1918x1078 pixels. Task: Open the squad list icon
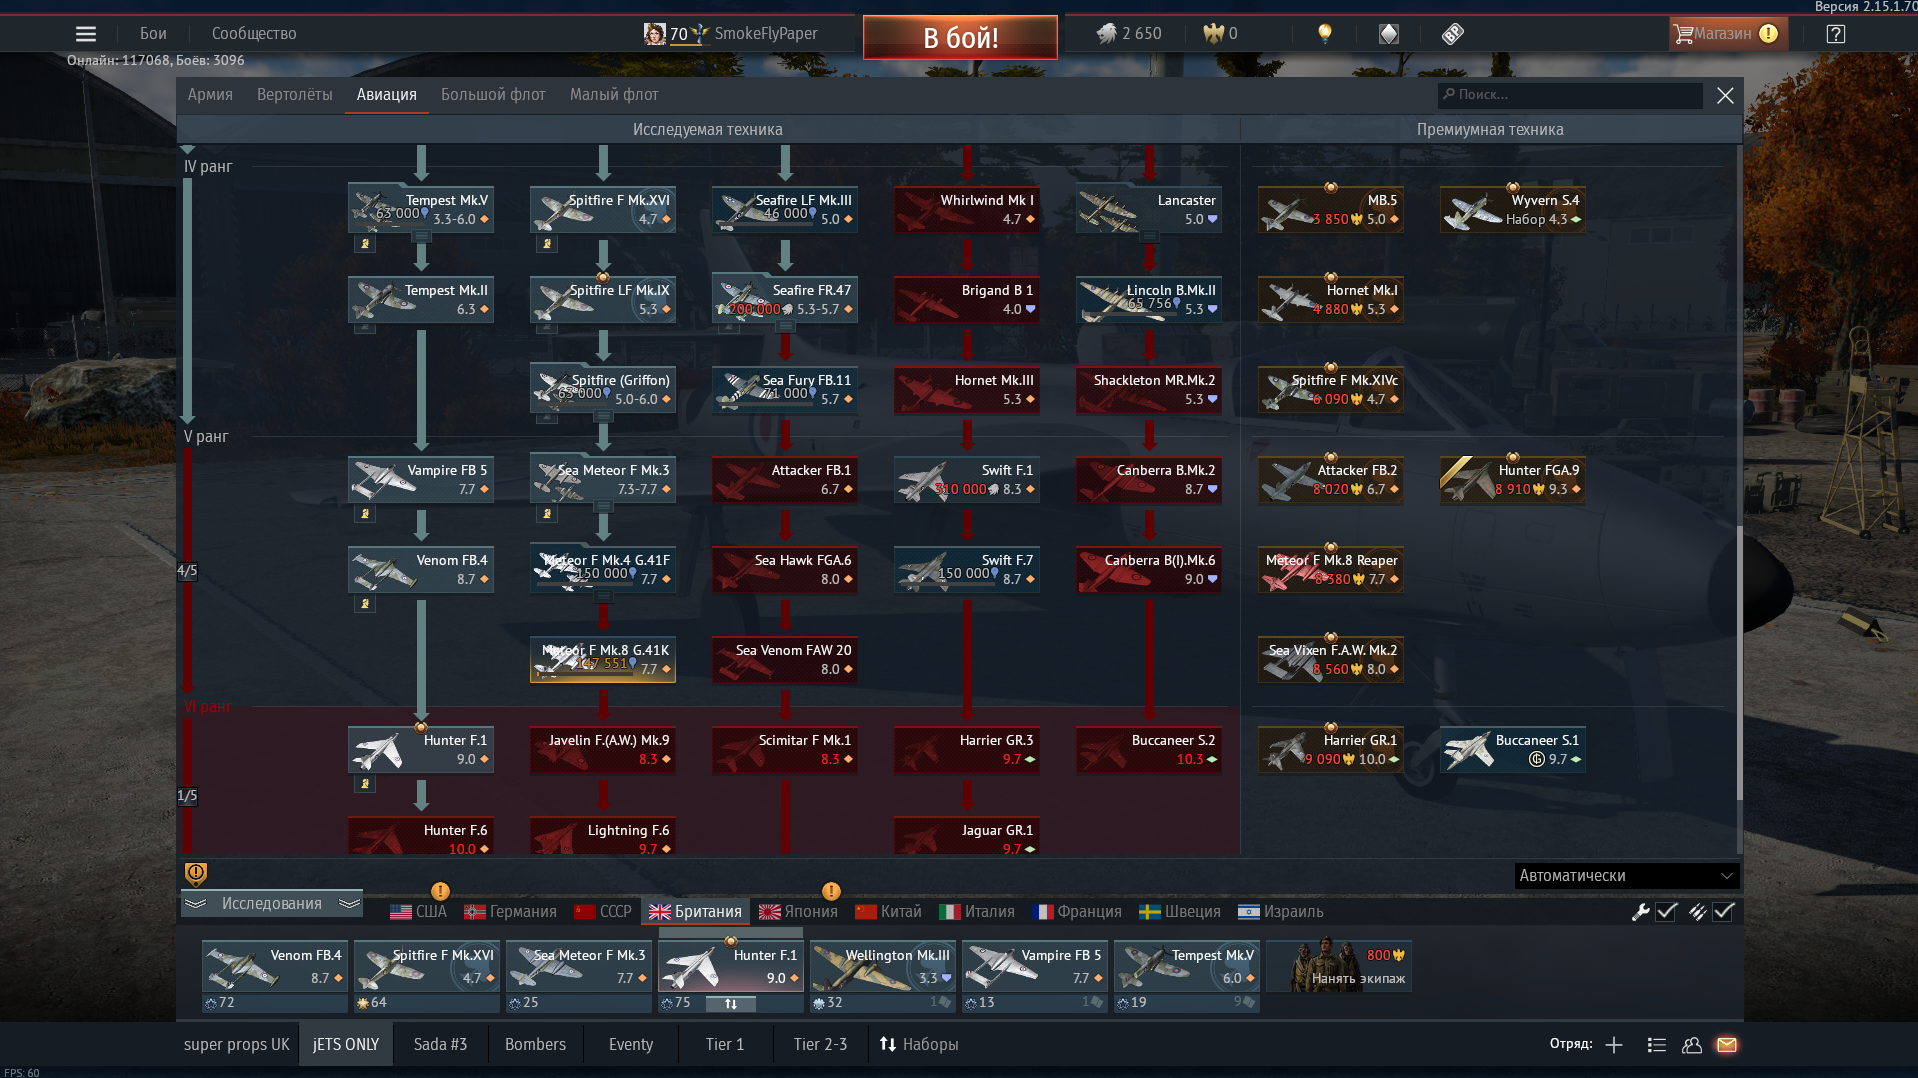1656,1044
